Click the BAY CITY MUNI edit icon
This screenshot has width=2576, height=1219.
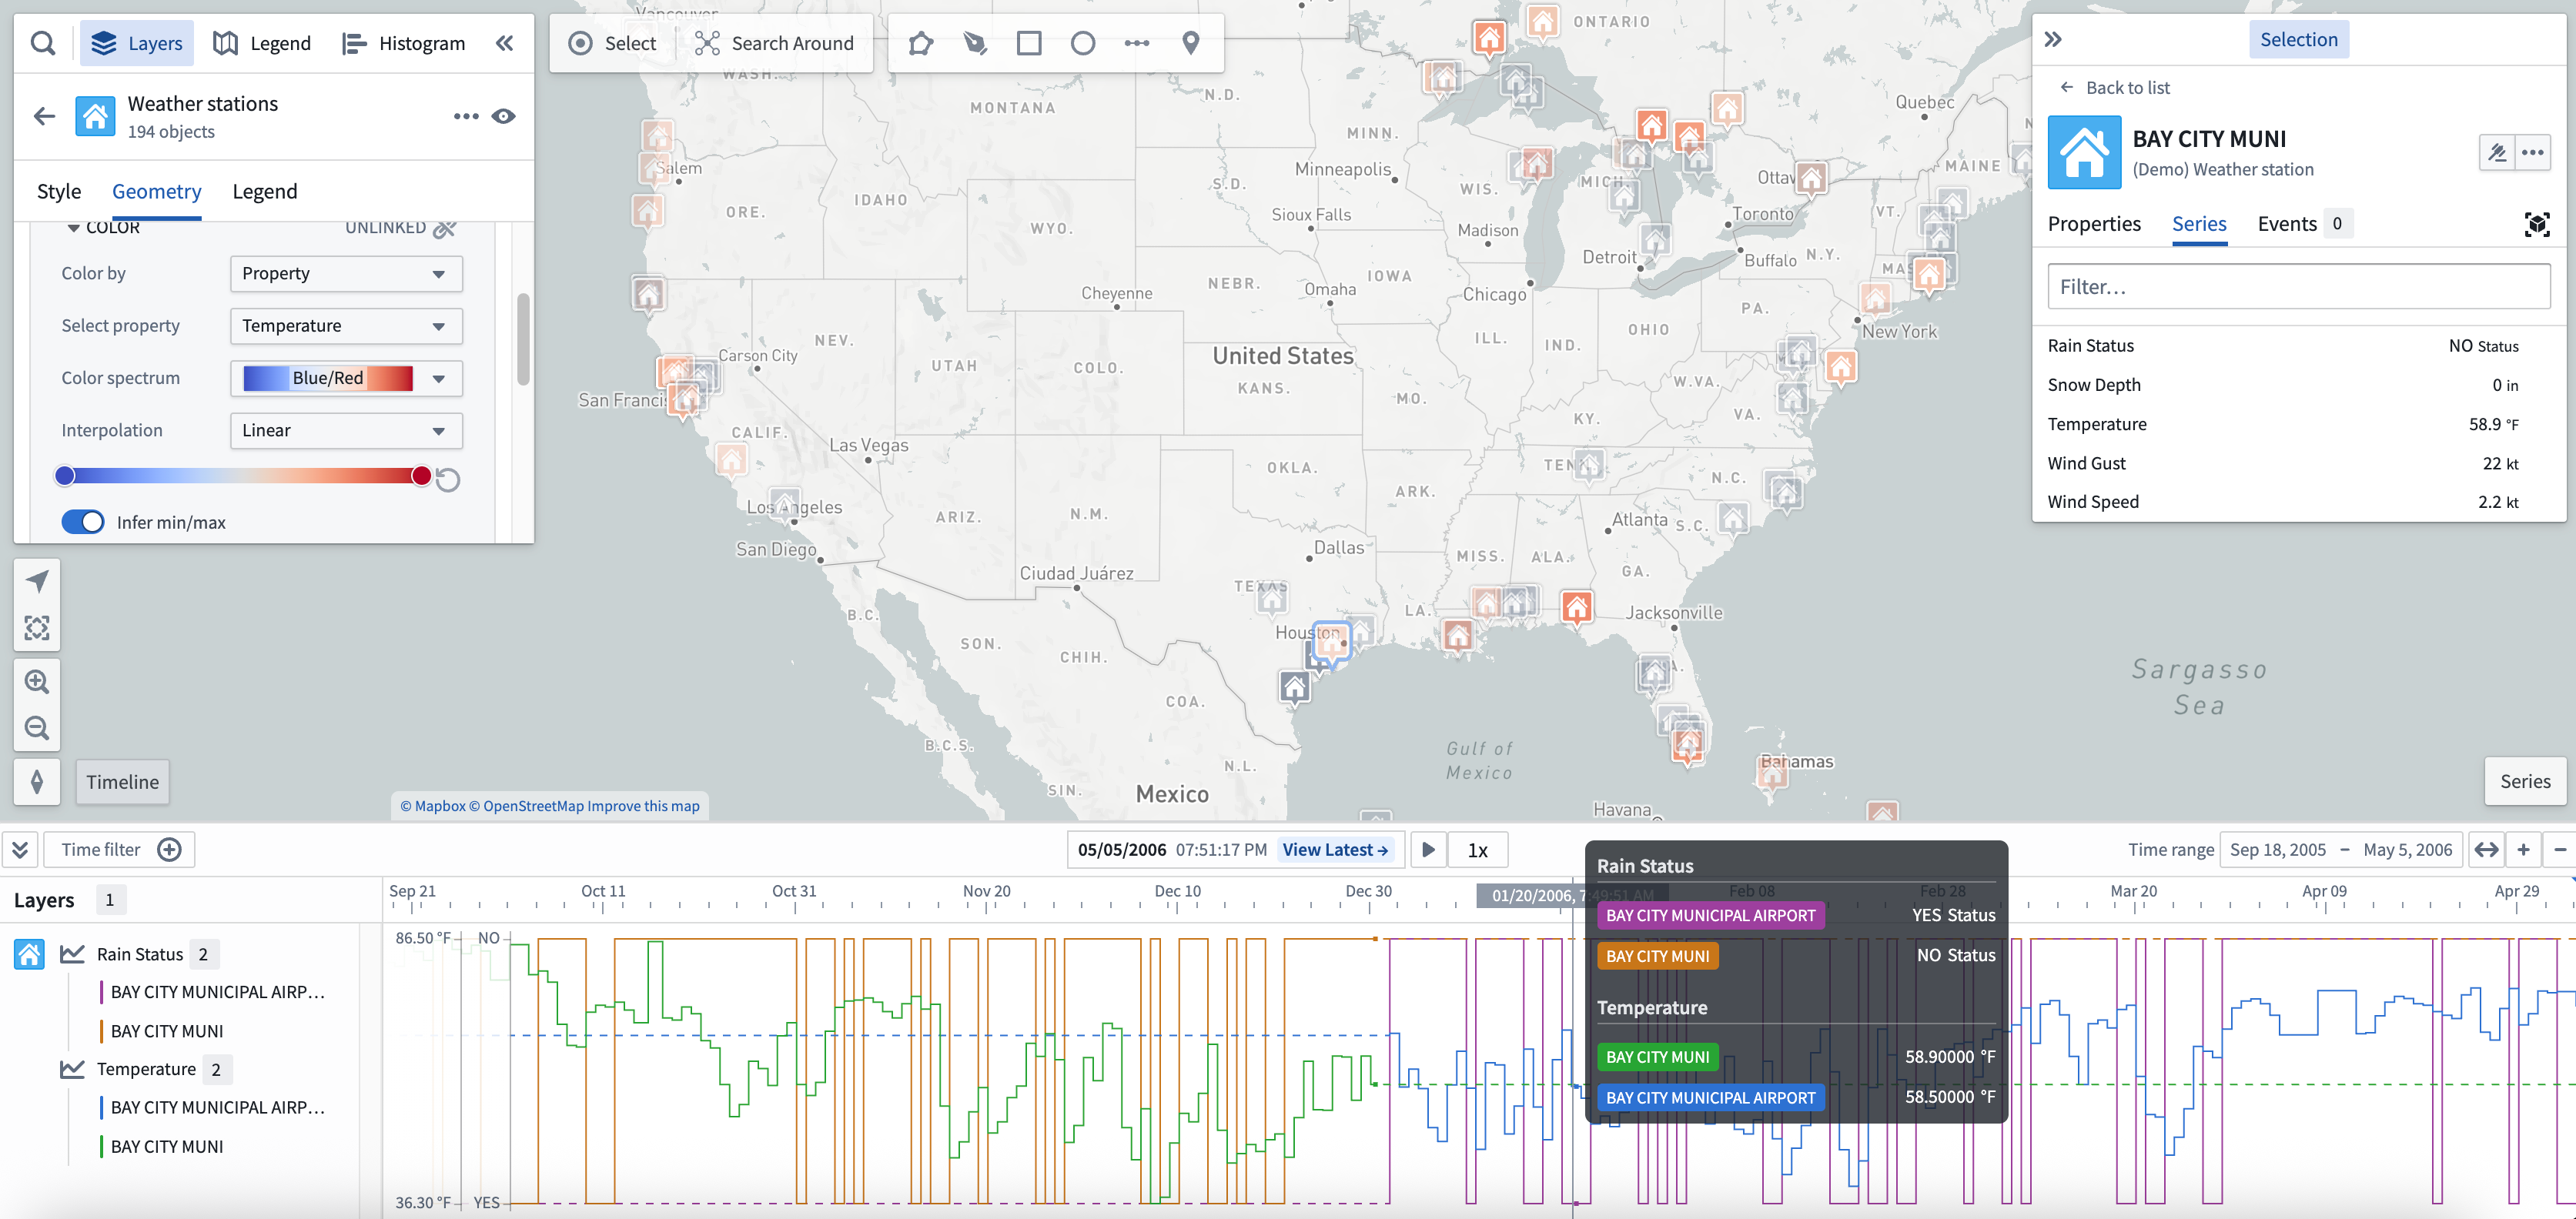(2497, 152)
